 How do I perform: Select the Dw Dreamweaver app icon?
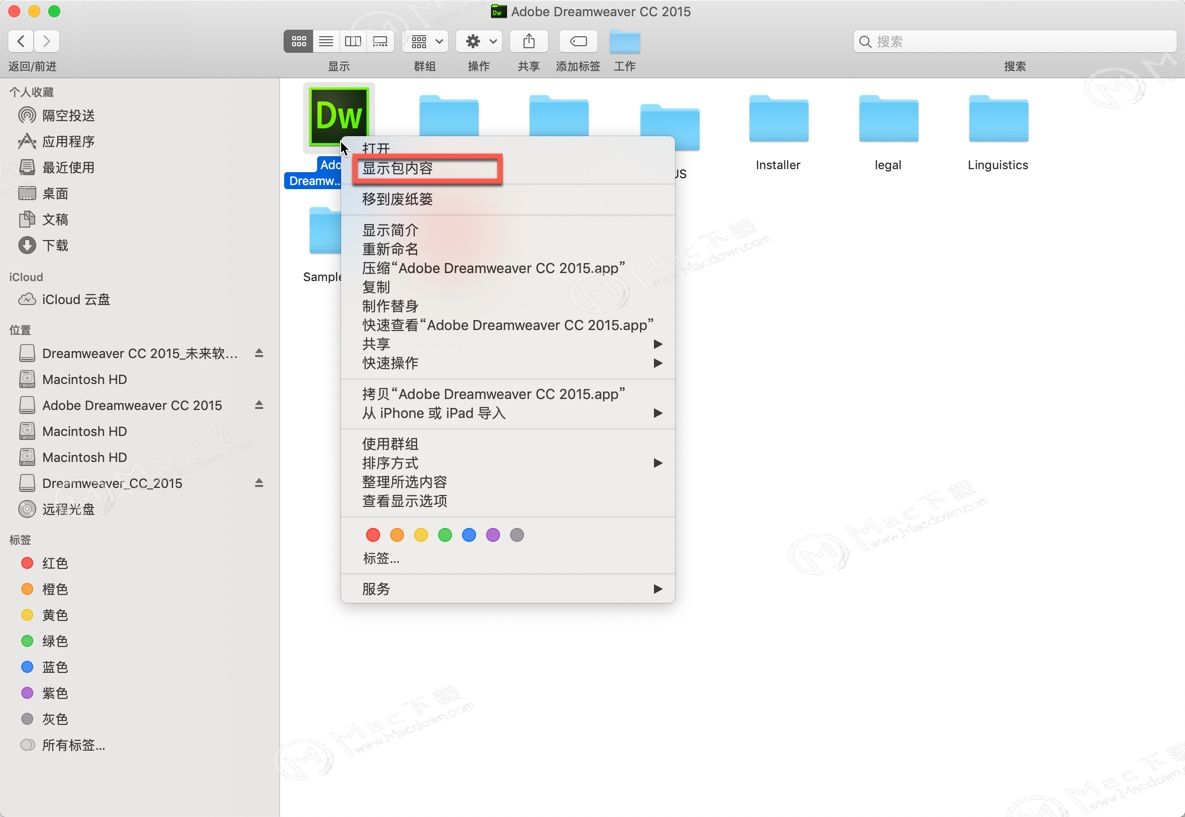339,116
